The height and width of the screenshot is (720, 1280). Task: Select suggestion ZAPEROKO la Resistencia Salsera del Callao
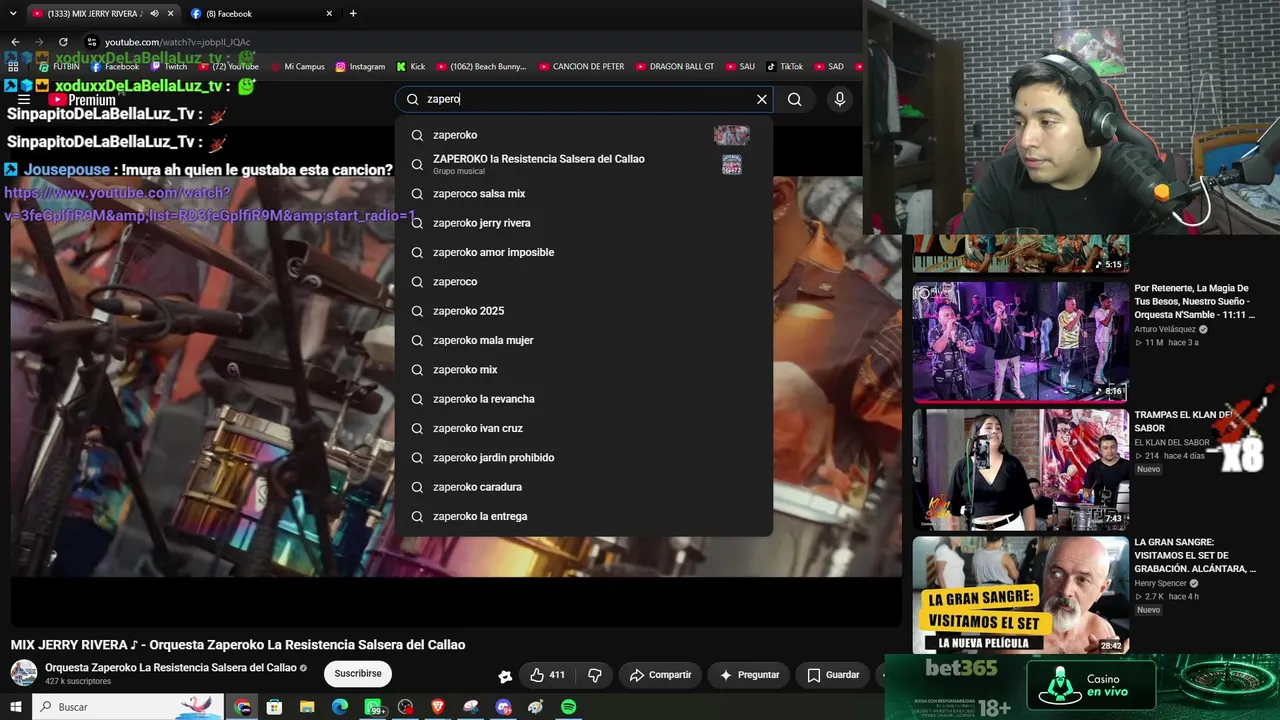coord(584,164)
